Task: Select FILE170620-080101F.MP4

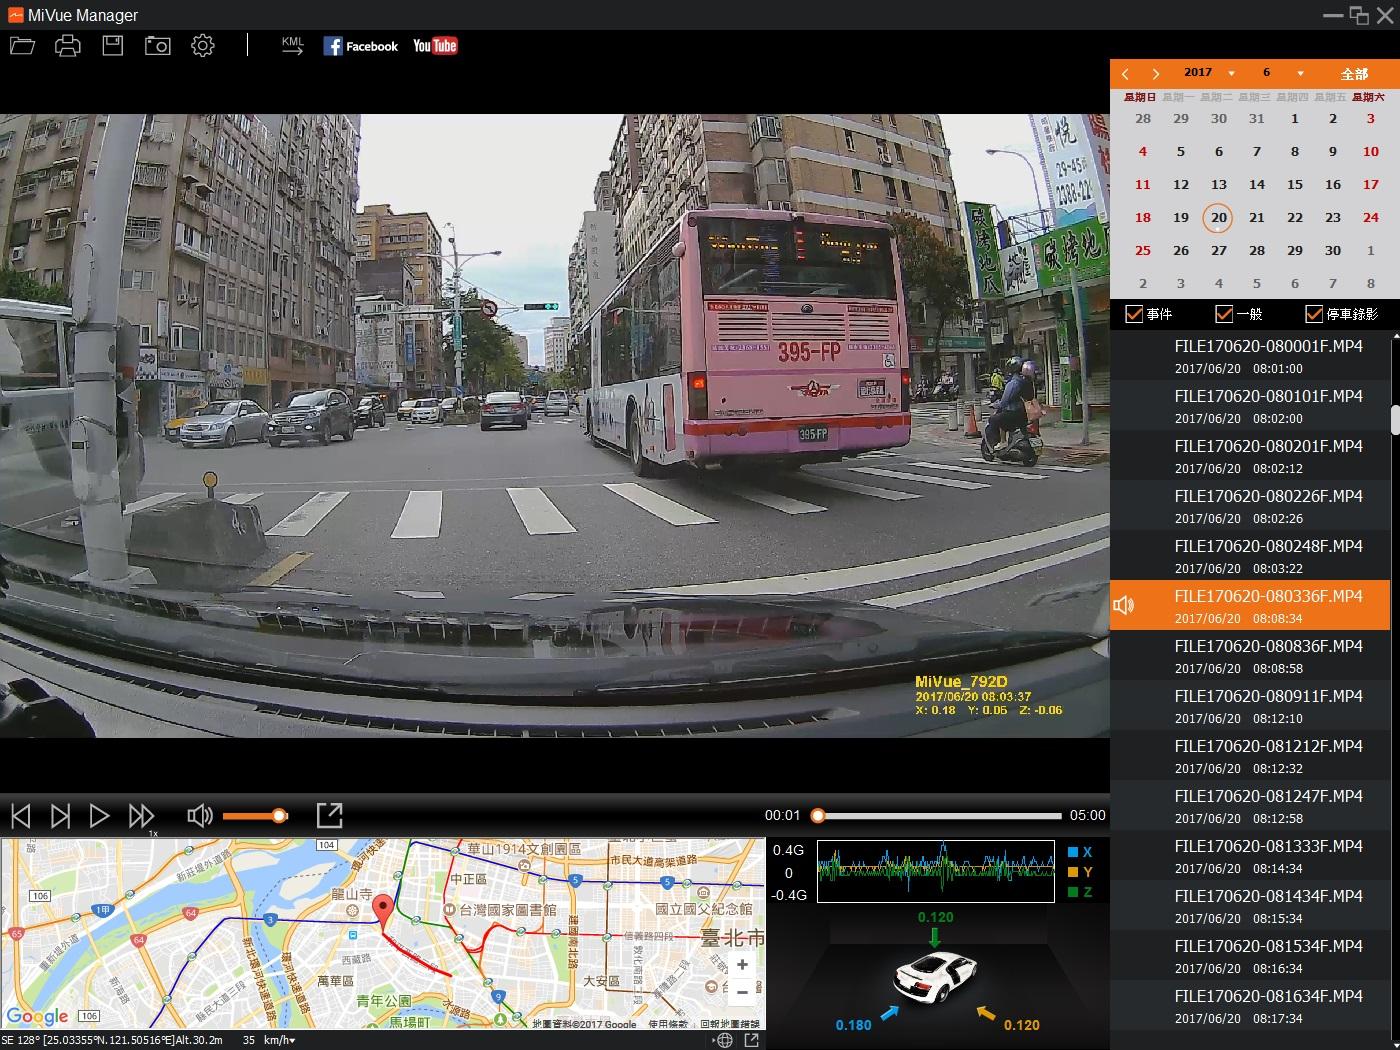Action: pyautogui.click(x=1250, y=406)
